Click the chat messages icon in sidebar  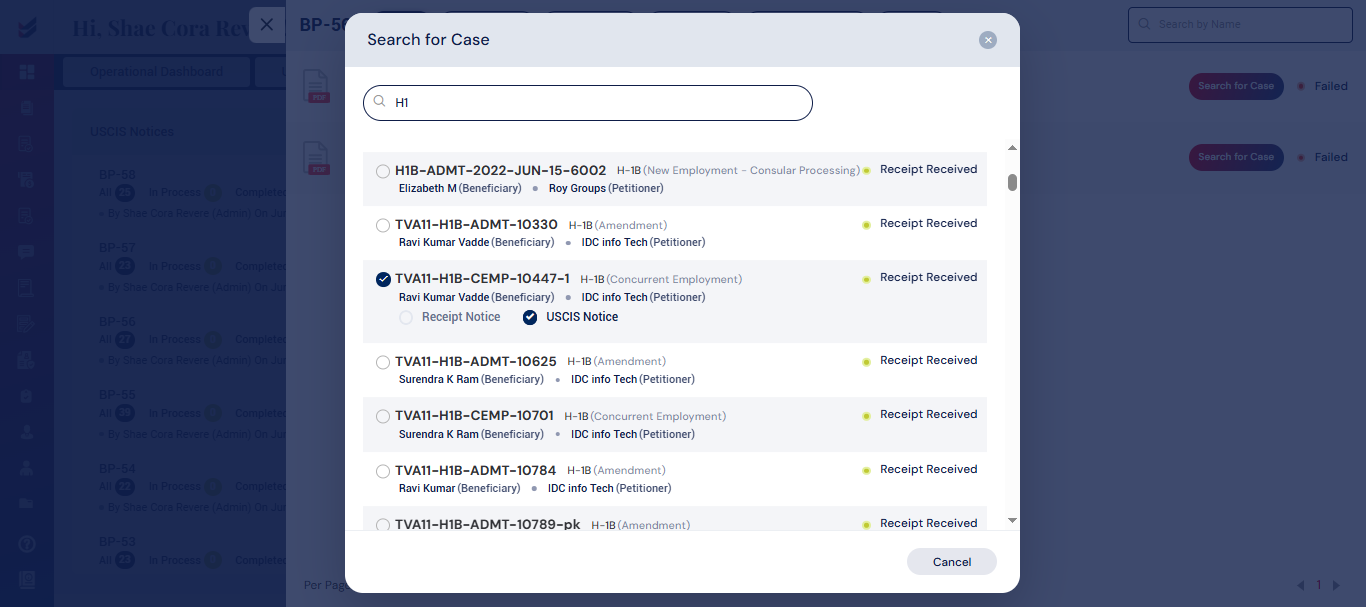(27, 252)
